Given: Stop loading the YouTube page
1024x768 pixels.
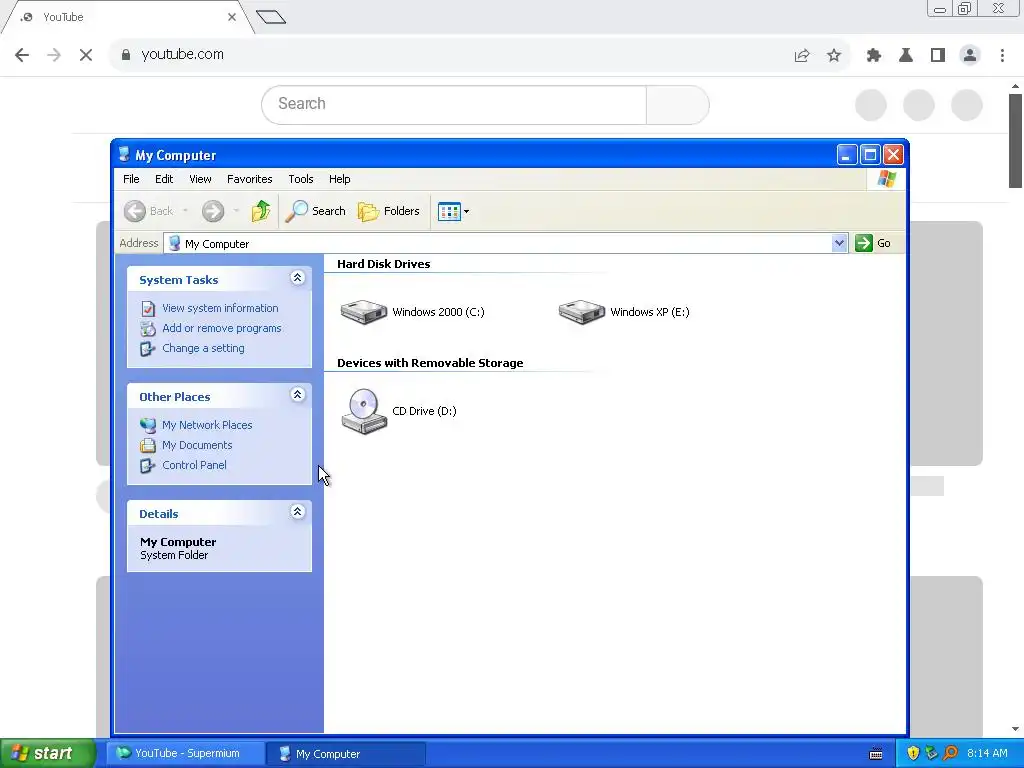Looking at the screenshot, I should pos(86,55).
